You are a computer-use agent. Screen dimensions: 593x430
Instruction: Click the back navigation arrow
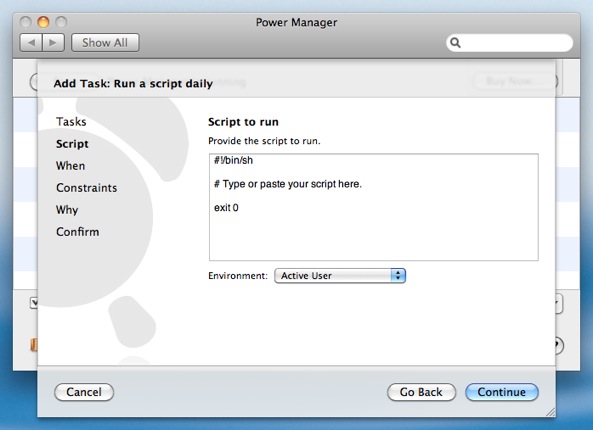coord(31,42)
